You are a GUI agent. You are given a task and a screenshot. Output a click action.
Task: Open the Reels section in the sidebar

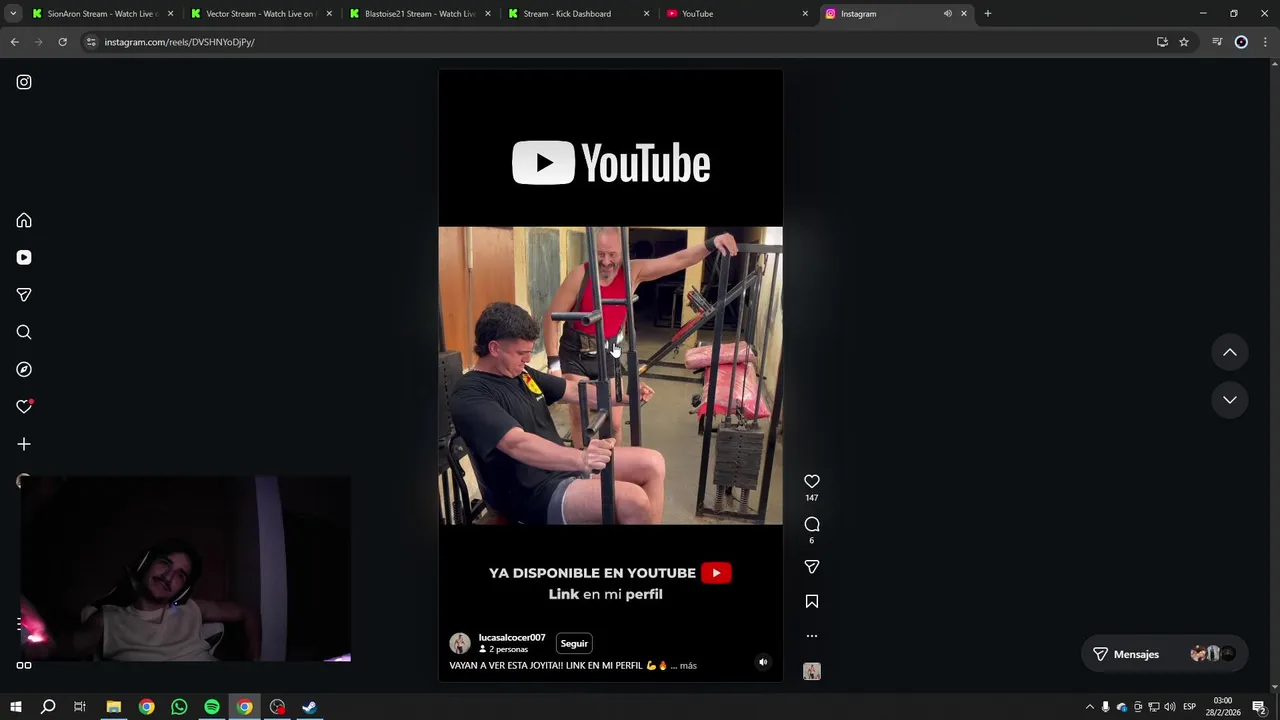pos(24,257)
